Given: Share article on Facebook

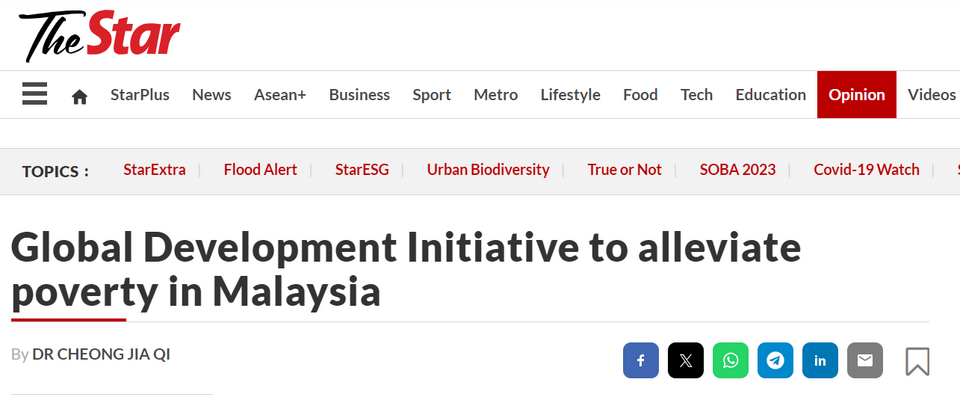Looking at the screenshot, I should [640, 360].
